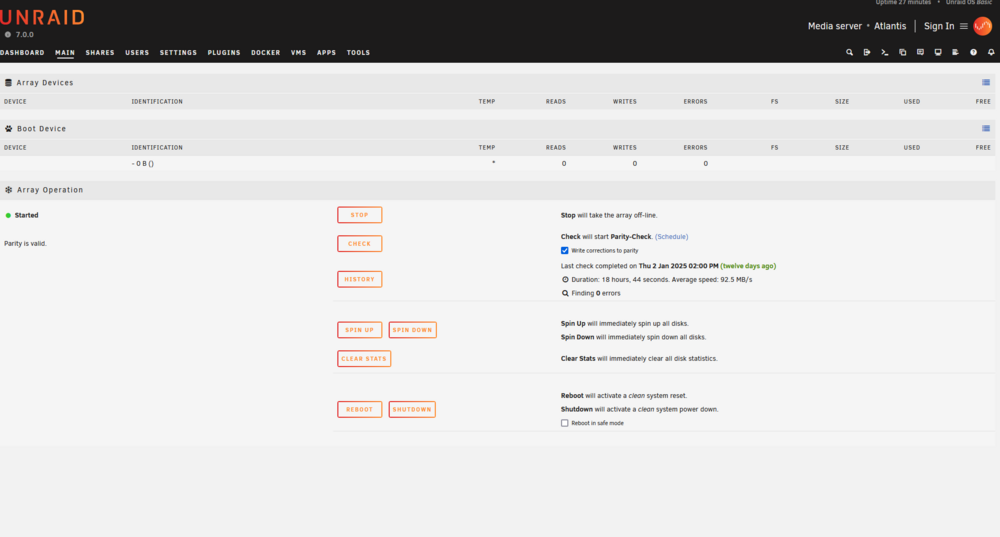Click the version info icon next to 7.0.0
This screenshot has width=1000, height=537.
click(8, 34)
